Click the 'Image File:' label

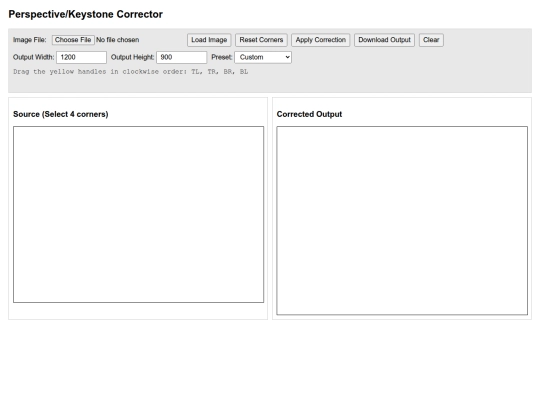pos(30,40)
